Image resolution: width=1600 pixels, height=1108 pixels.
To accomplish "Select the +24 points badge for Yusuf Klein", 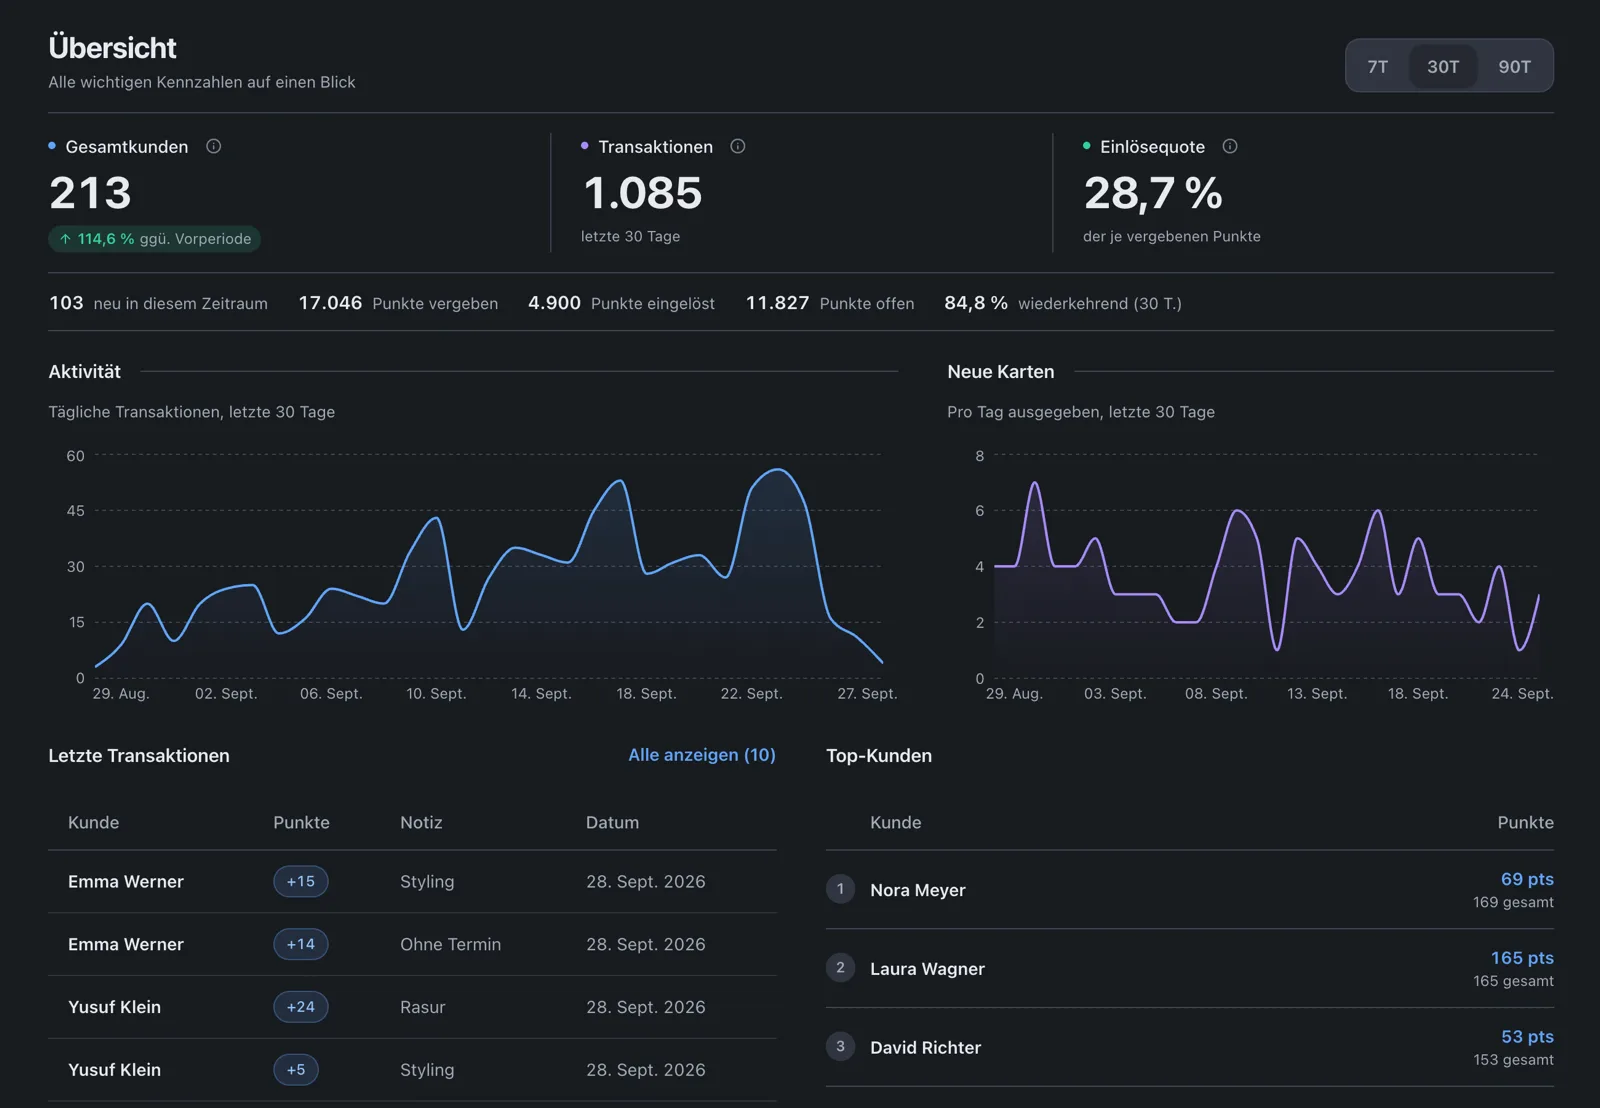I will [x=301, y=1007].
